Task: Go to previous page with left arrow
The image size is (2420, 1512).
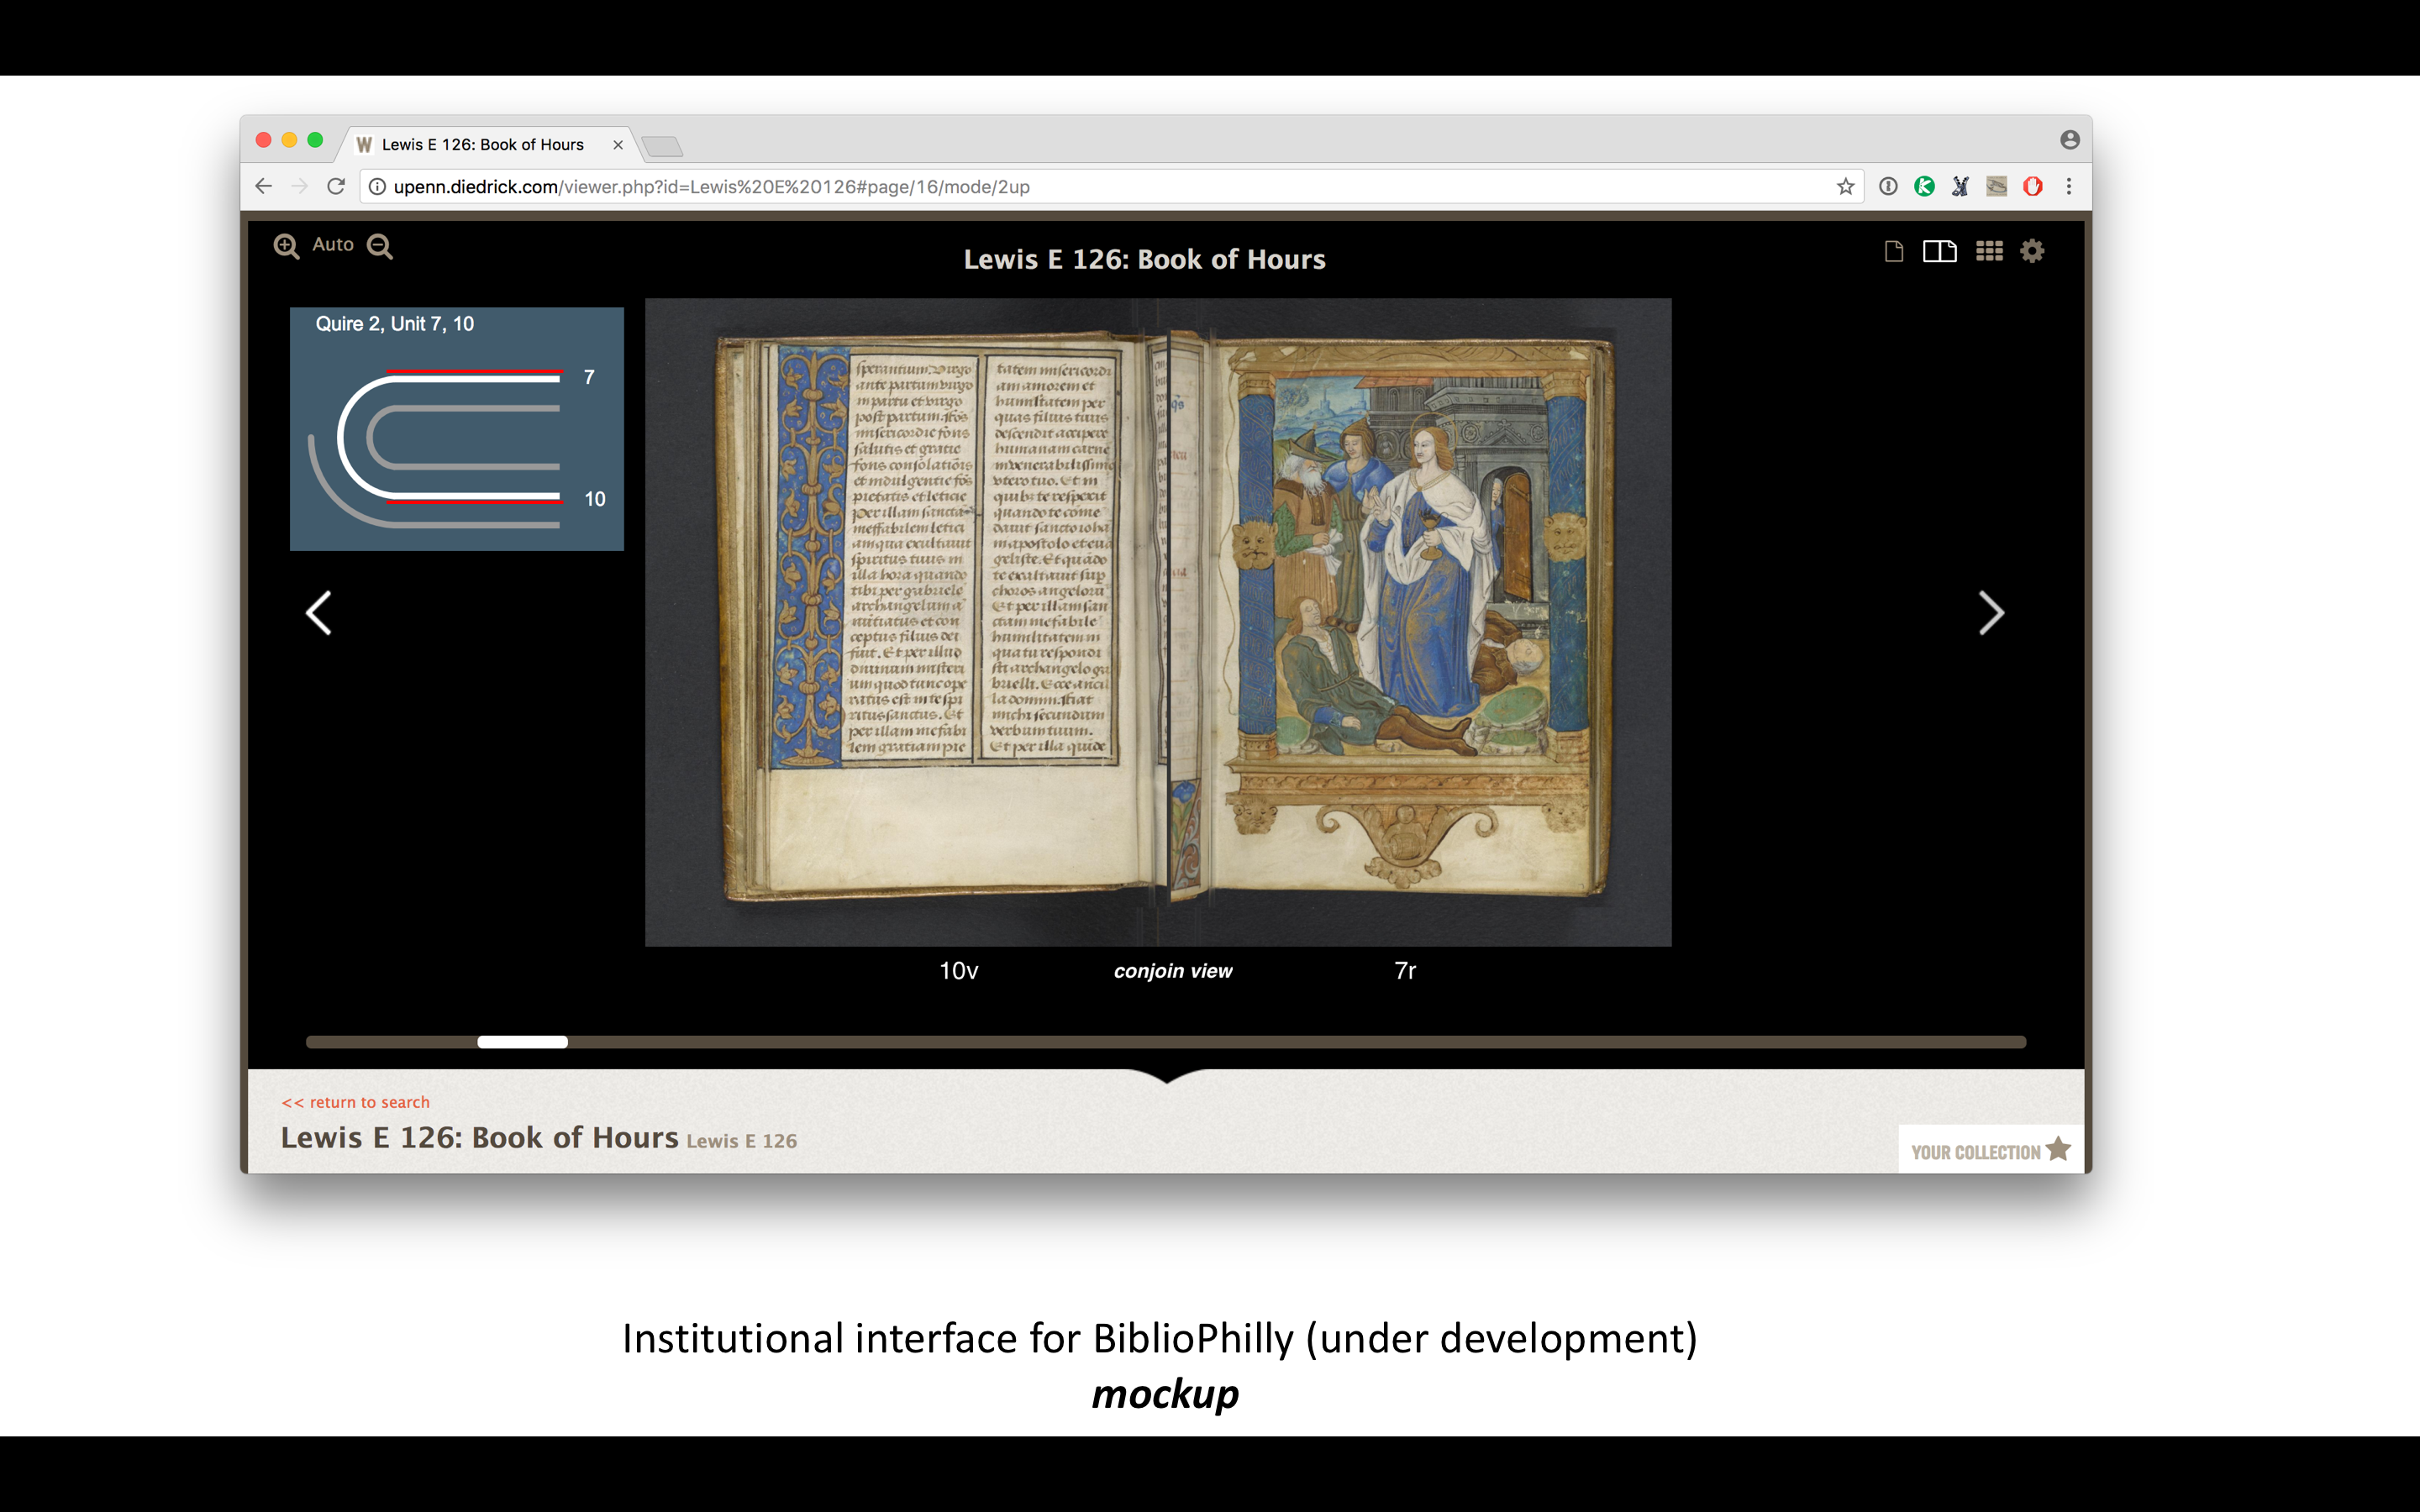Action: [x=319, y=613]
